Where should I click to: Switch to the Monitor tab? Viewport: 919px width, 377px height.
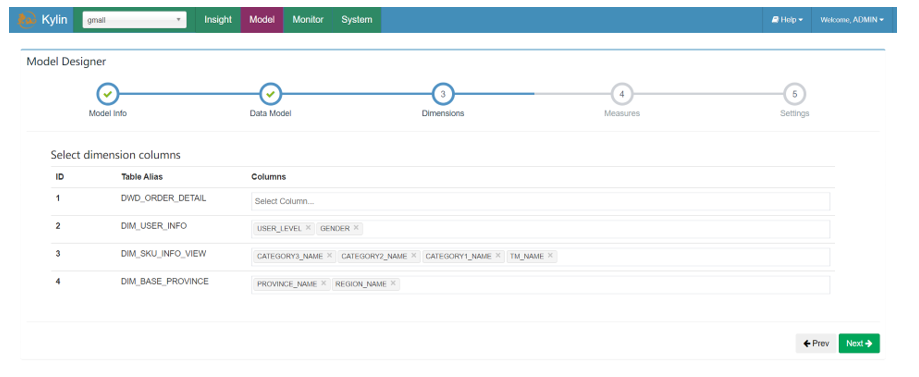pyautogui.click(x=308, y=20)
